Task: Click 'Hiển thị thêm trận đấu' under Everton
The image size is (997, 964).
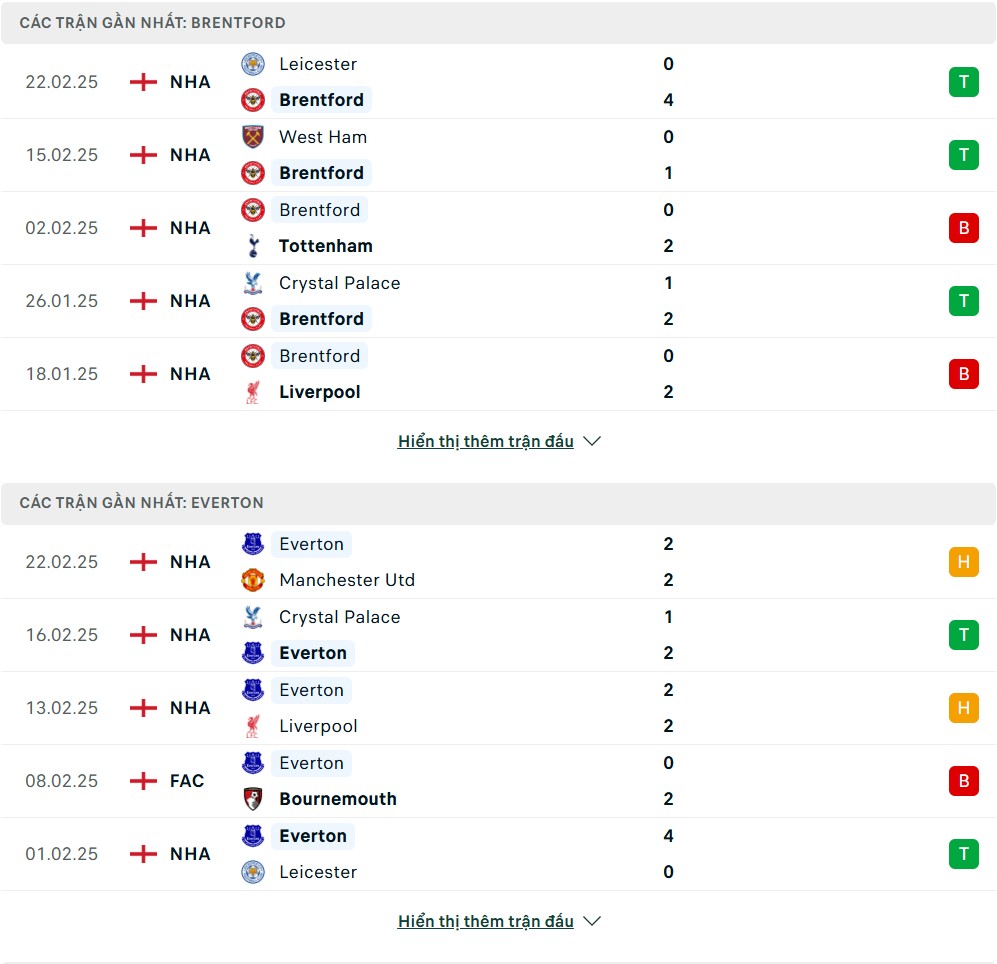Action: coord(486,921)
